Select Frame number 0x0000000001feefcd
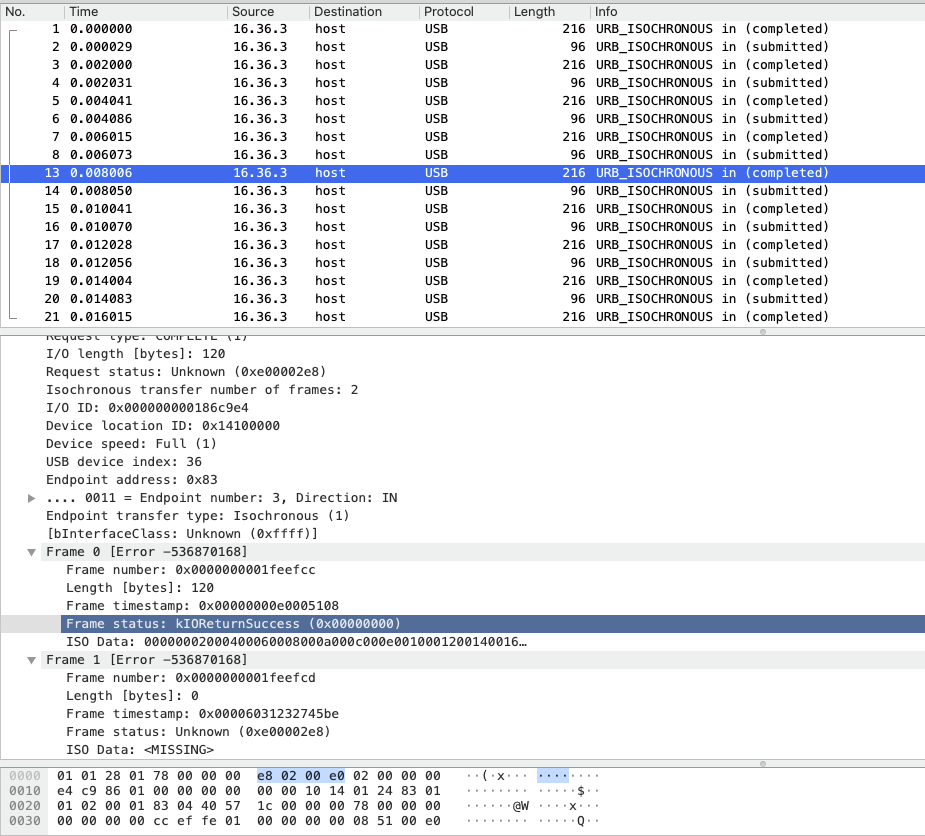This screenshot has width=925, height=836. click(x=191, y=678)
